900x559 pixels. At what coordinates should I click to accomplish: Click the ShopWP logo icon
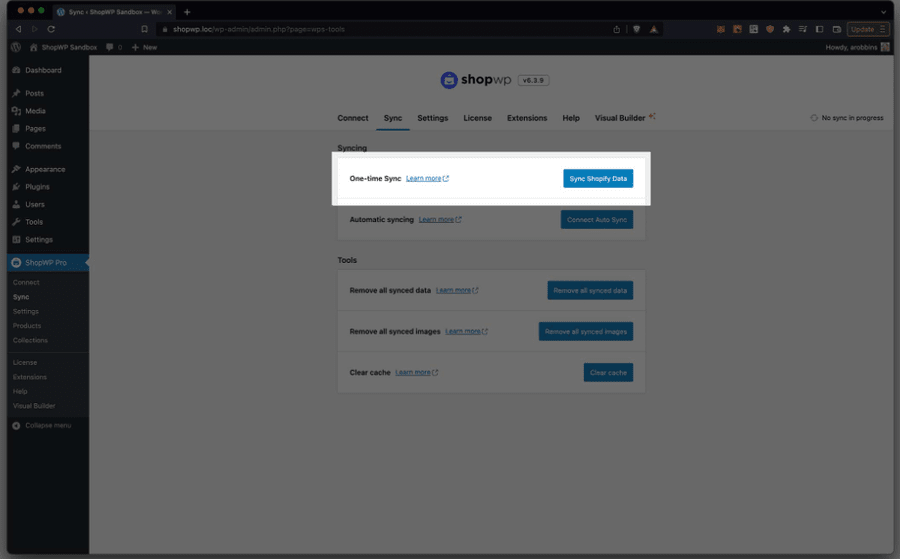pos(449,80)
